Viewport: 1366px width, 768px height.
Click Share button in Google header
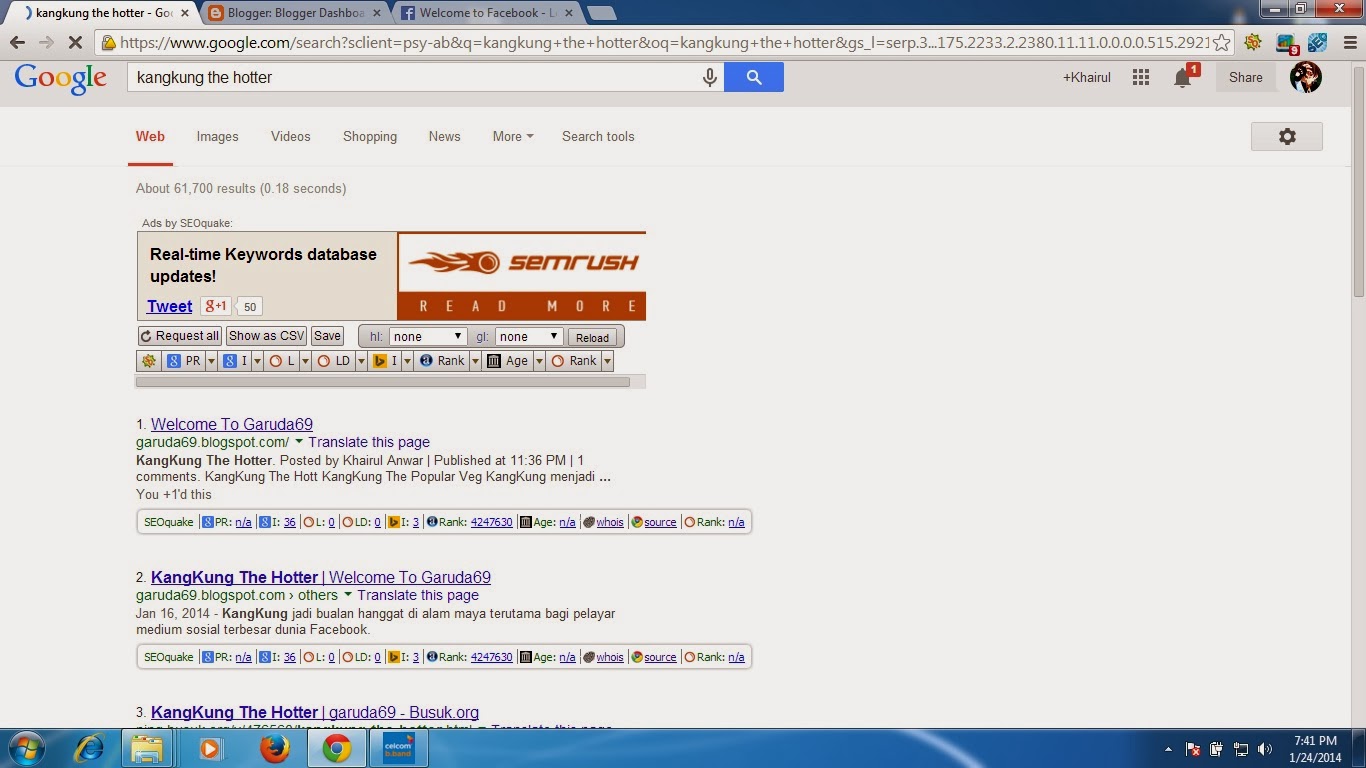[x=1246, y=77]
